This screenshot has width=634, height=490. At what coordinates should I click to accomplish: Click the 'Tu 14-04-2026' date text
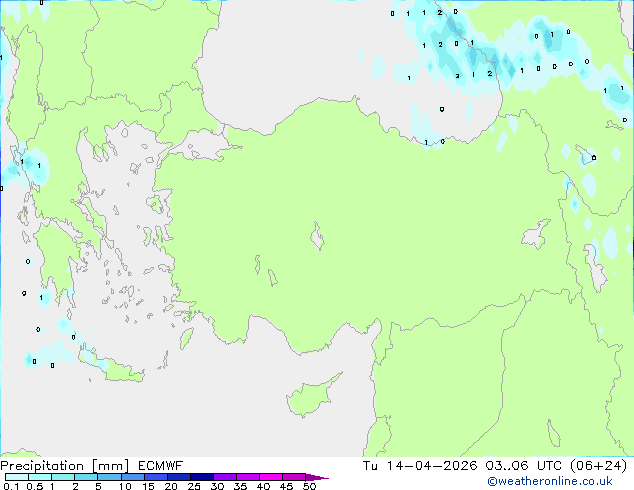pyautogui.click(x=420, y=466)
